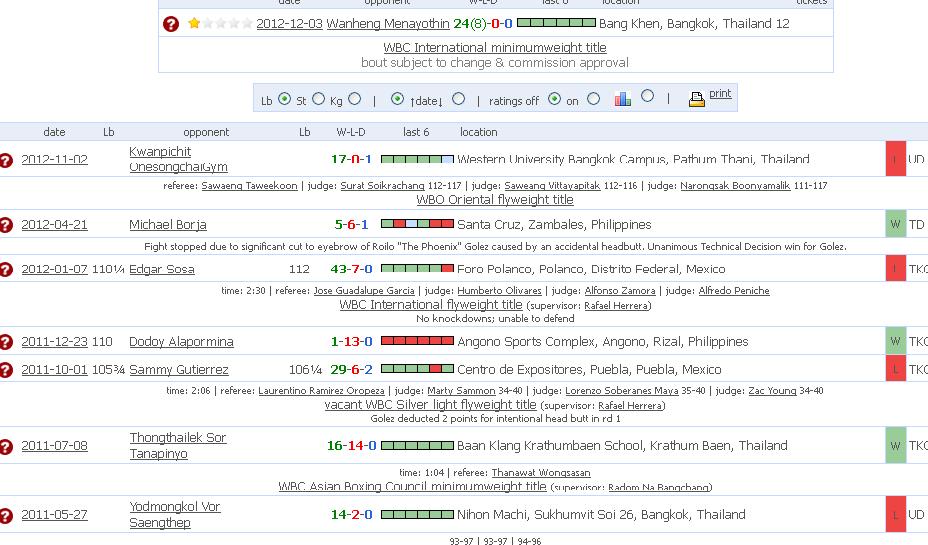The image size is (928, 545).
Task: Open WBC International flyweight title link
Action: coord(431,305)
